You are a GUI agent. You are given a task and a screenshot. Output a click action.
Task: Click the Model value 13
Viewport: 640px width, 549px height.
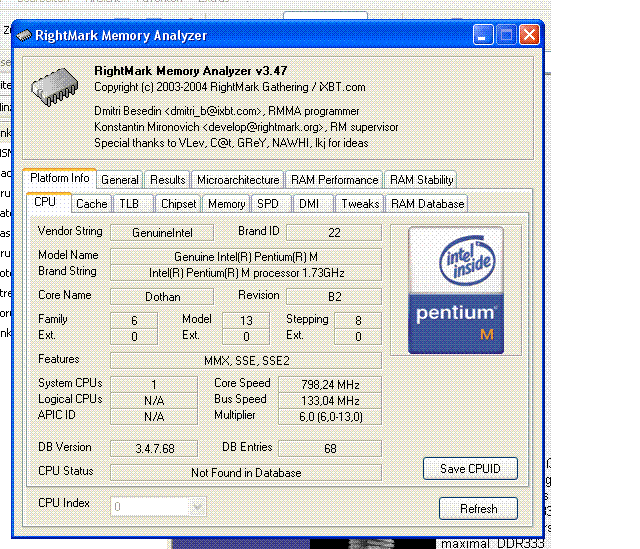(246, 321)
